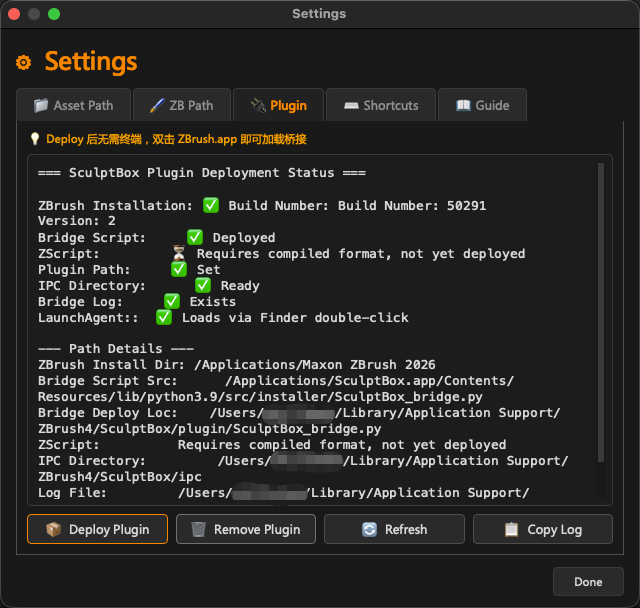Click the 'Version: 2' line
Viewport: 640px width, 608px height.
tap(77, 221)
